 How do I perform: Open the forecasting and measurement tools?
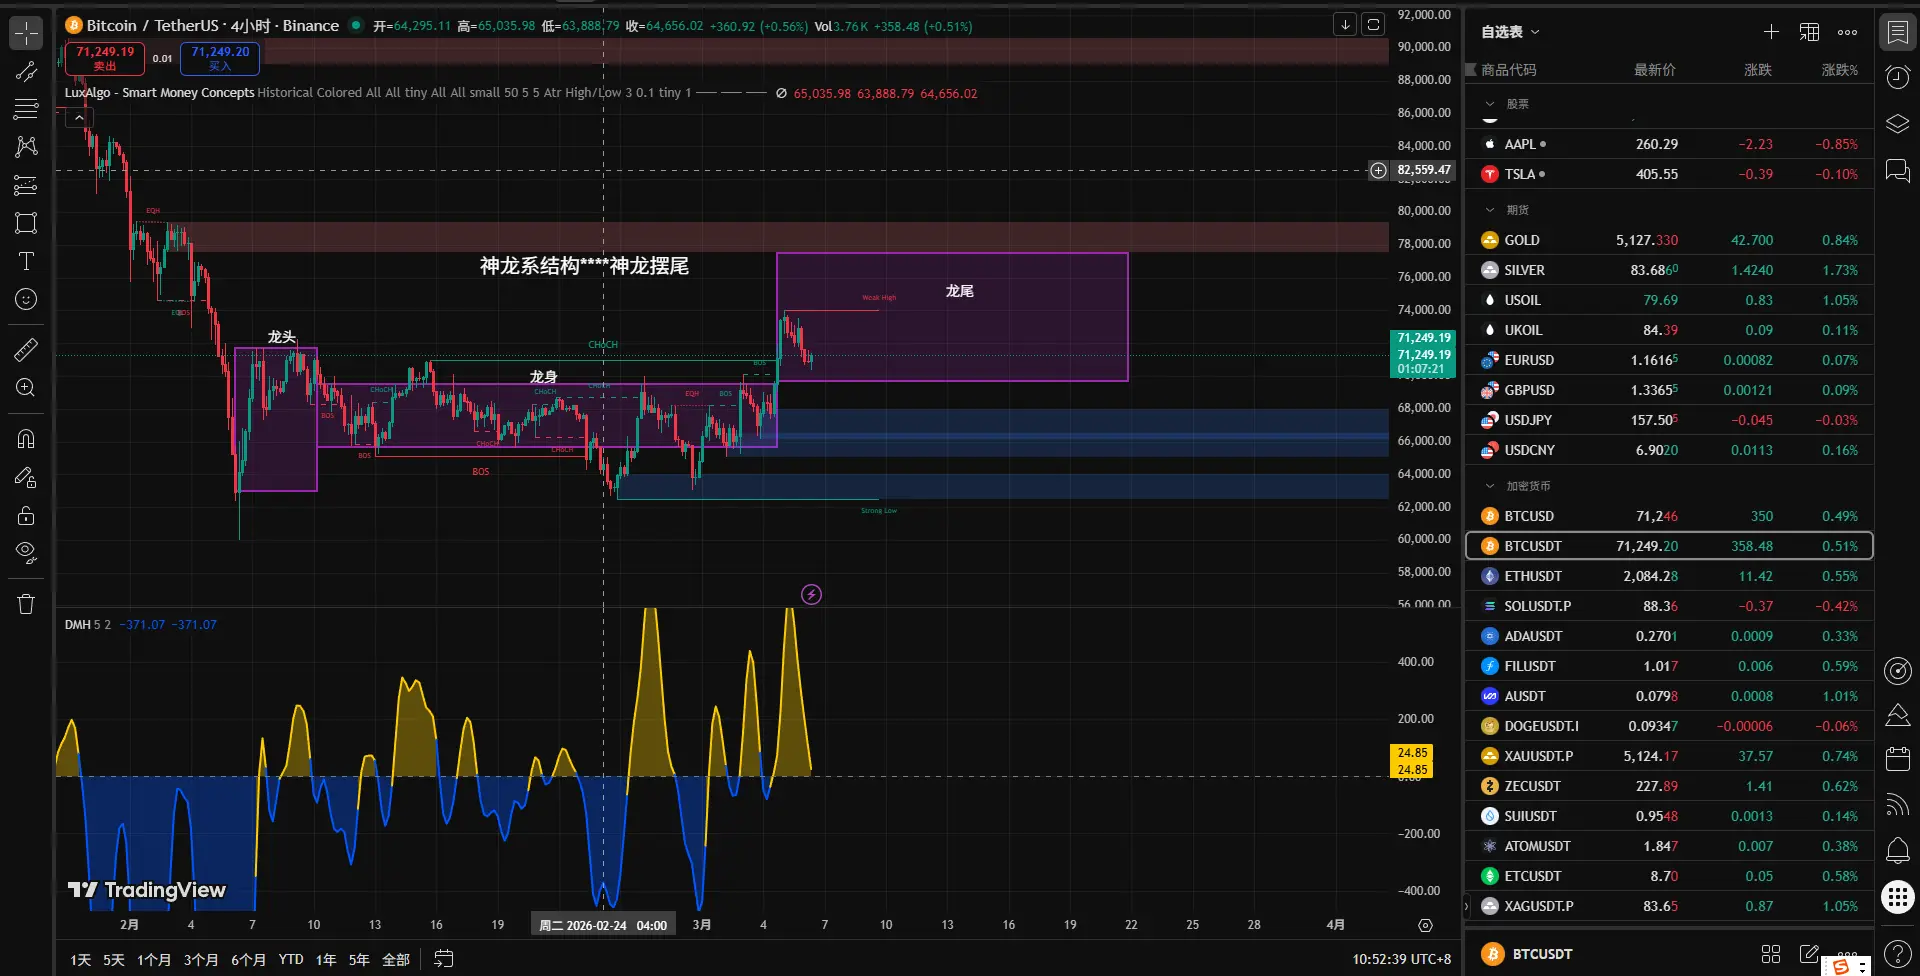[x=26, y=185]
